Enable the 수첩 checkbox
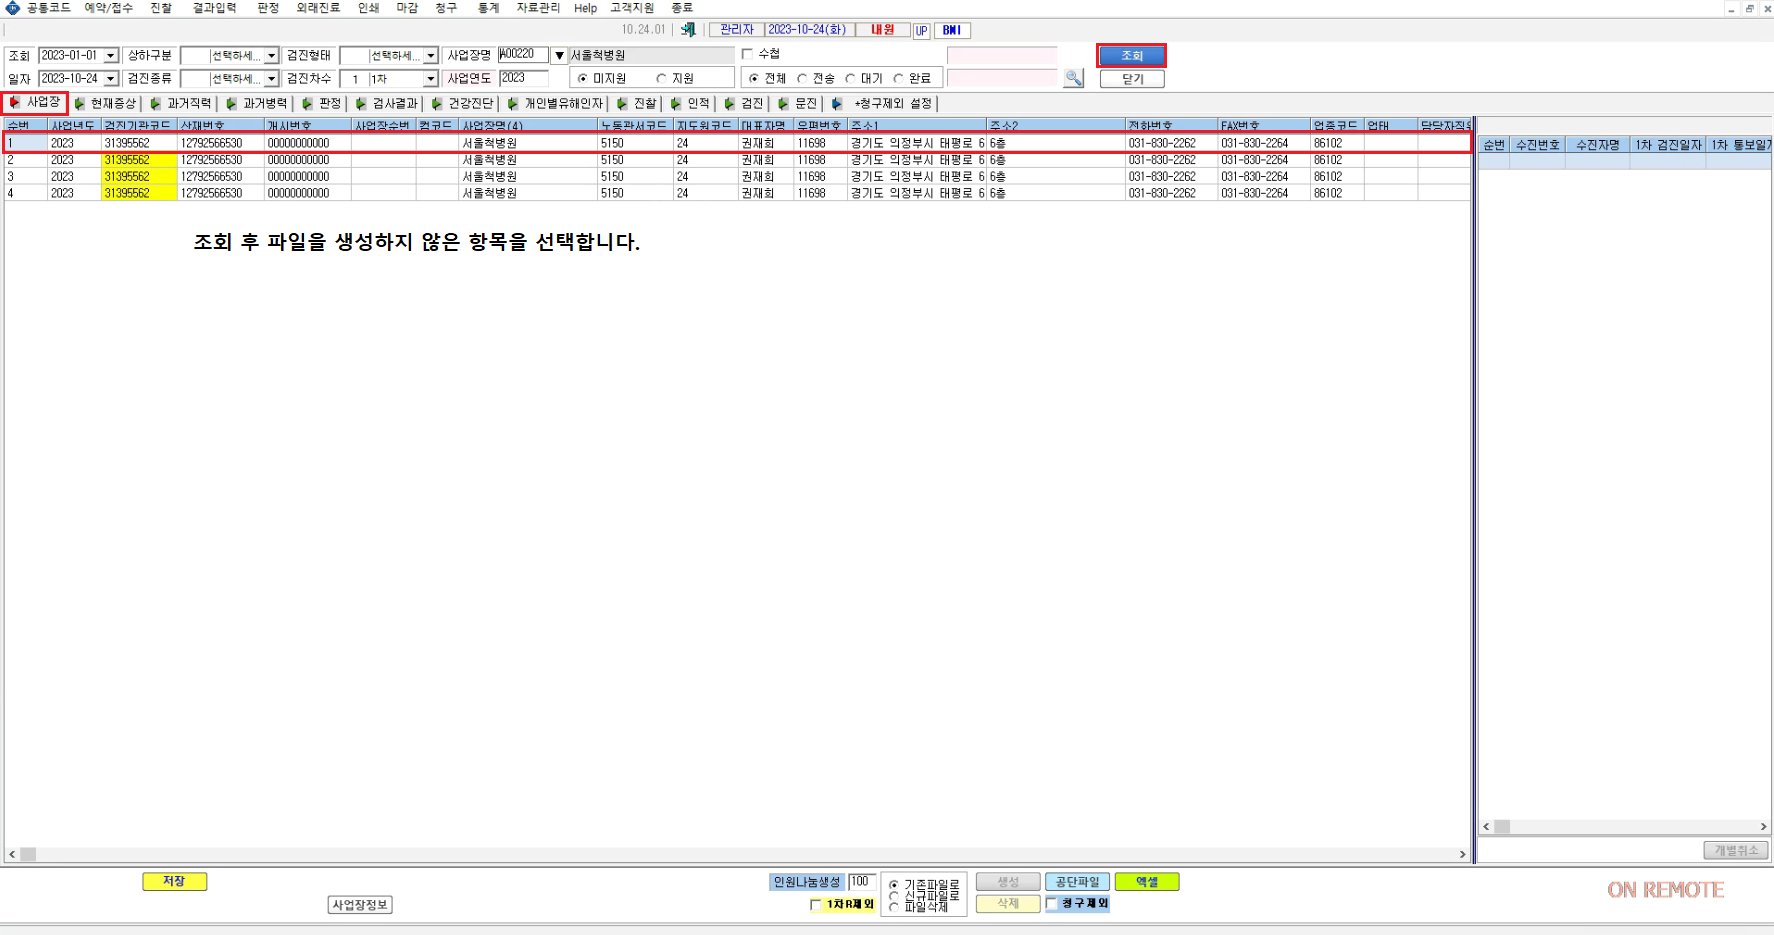Image resolution: width=1774 pixels, height=935 pixels. (747, 54)
